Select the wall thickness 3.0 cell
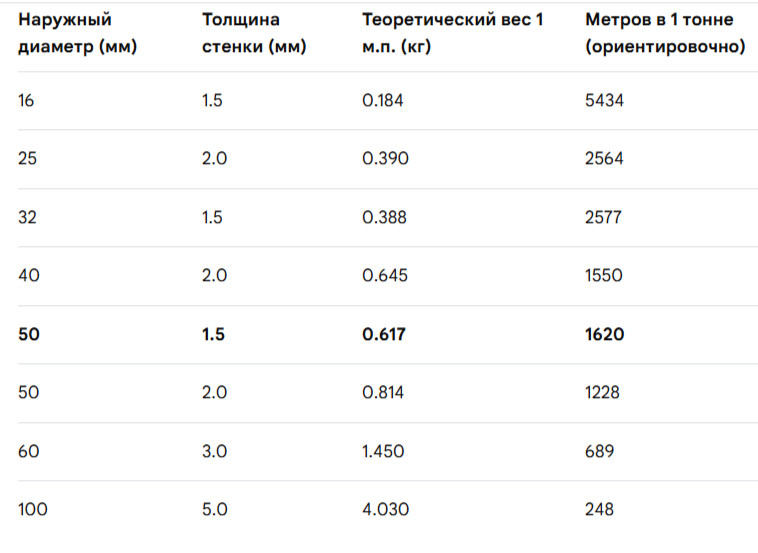Image resolution: width=758 pixels, height=553 pixels. pyautogui.click(x=215, y=451)
